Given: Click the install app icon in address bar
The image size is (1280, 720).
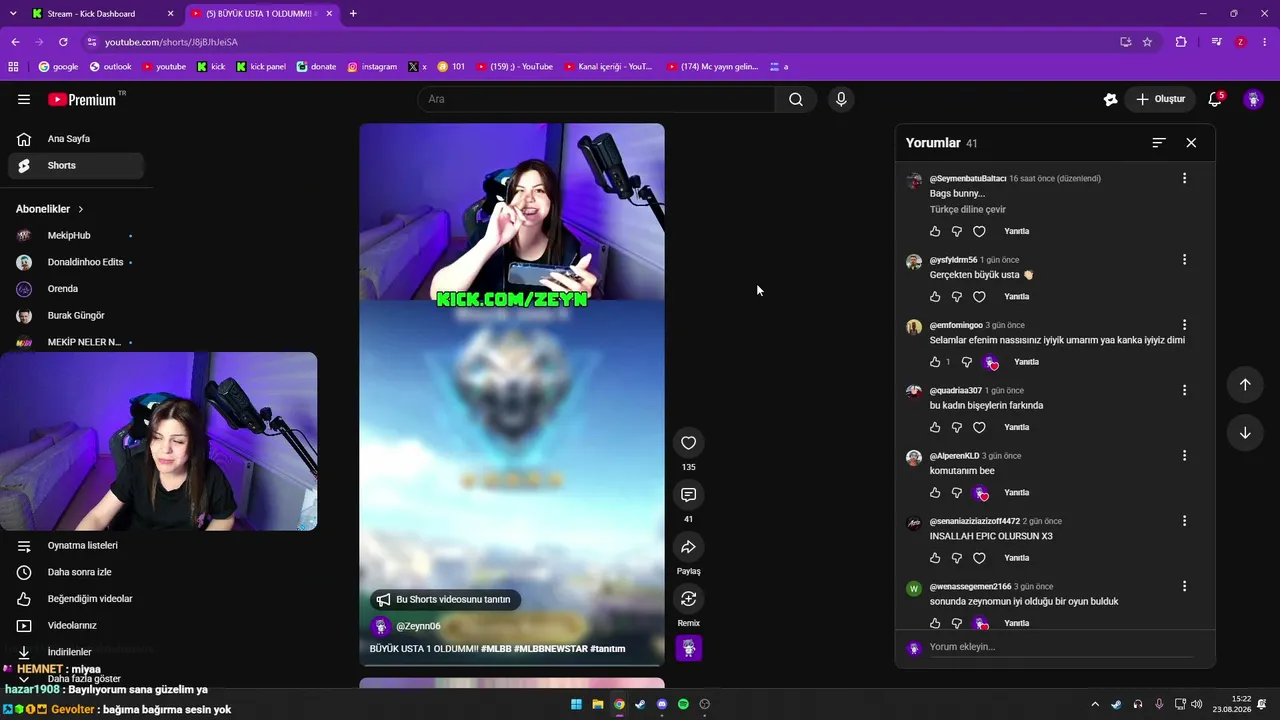Looking at the screenshot, I should [x=1125, y=42].
